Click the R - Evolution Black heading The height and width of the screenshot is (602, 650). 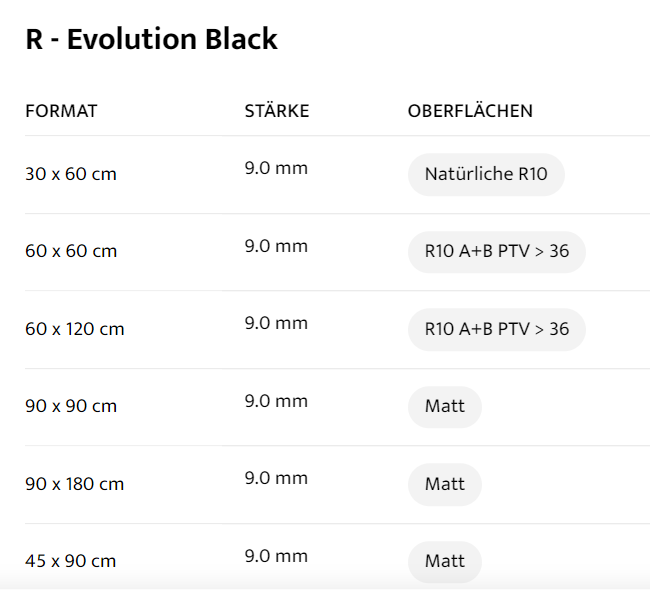coord(151,40)
